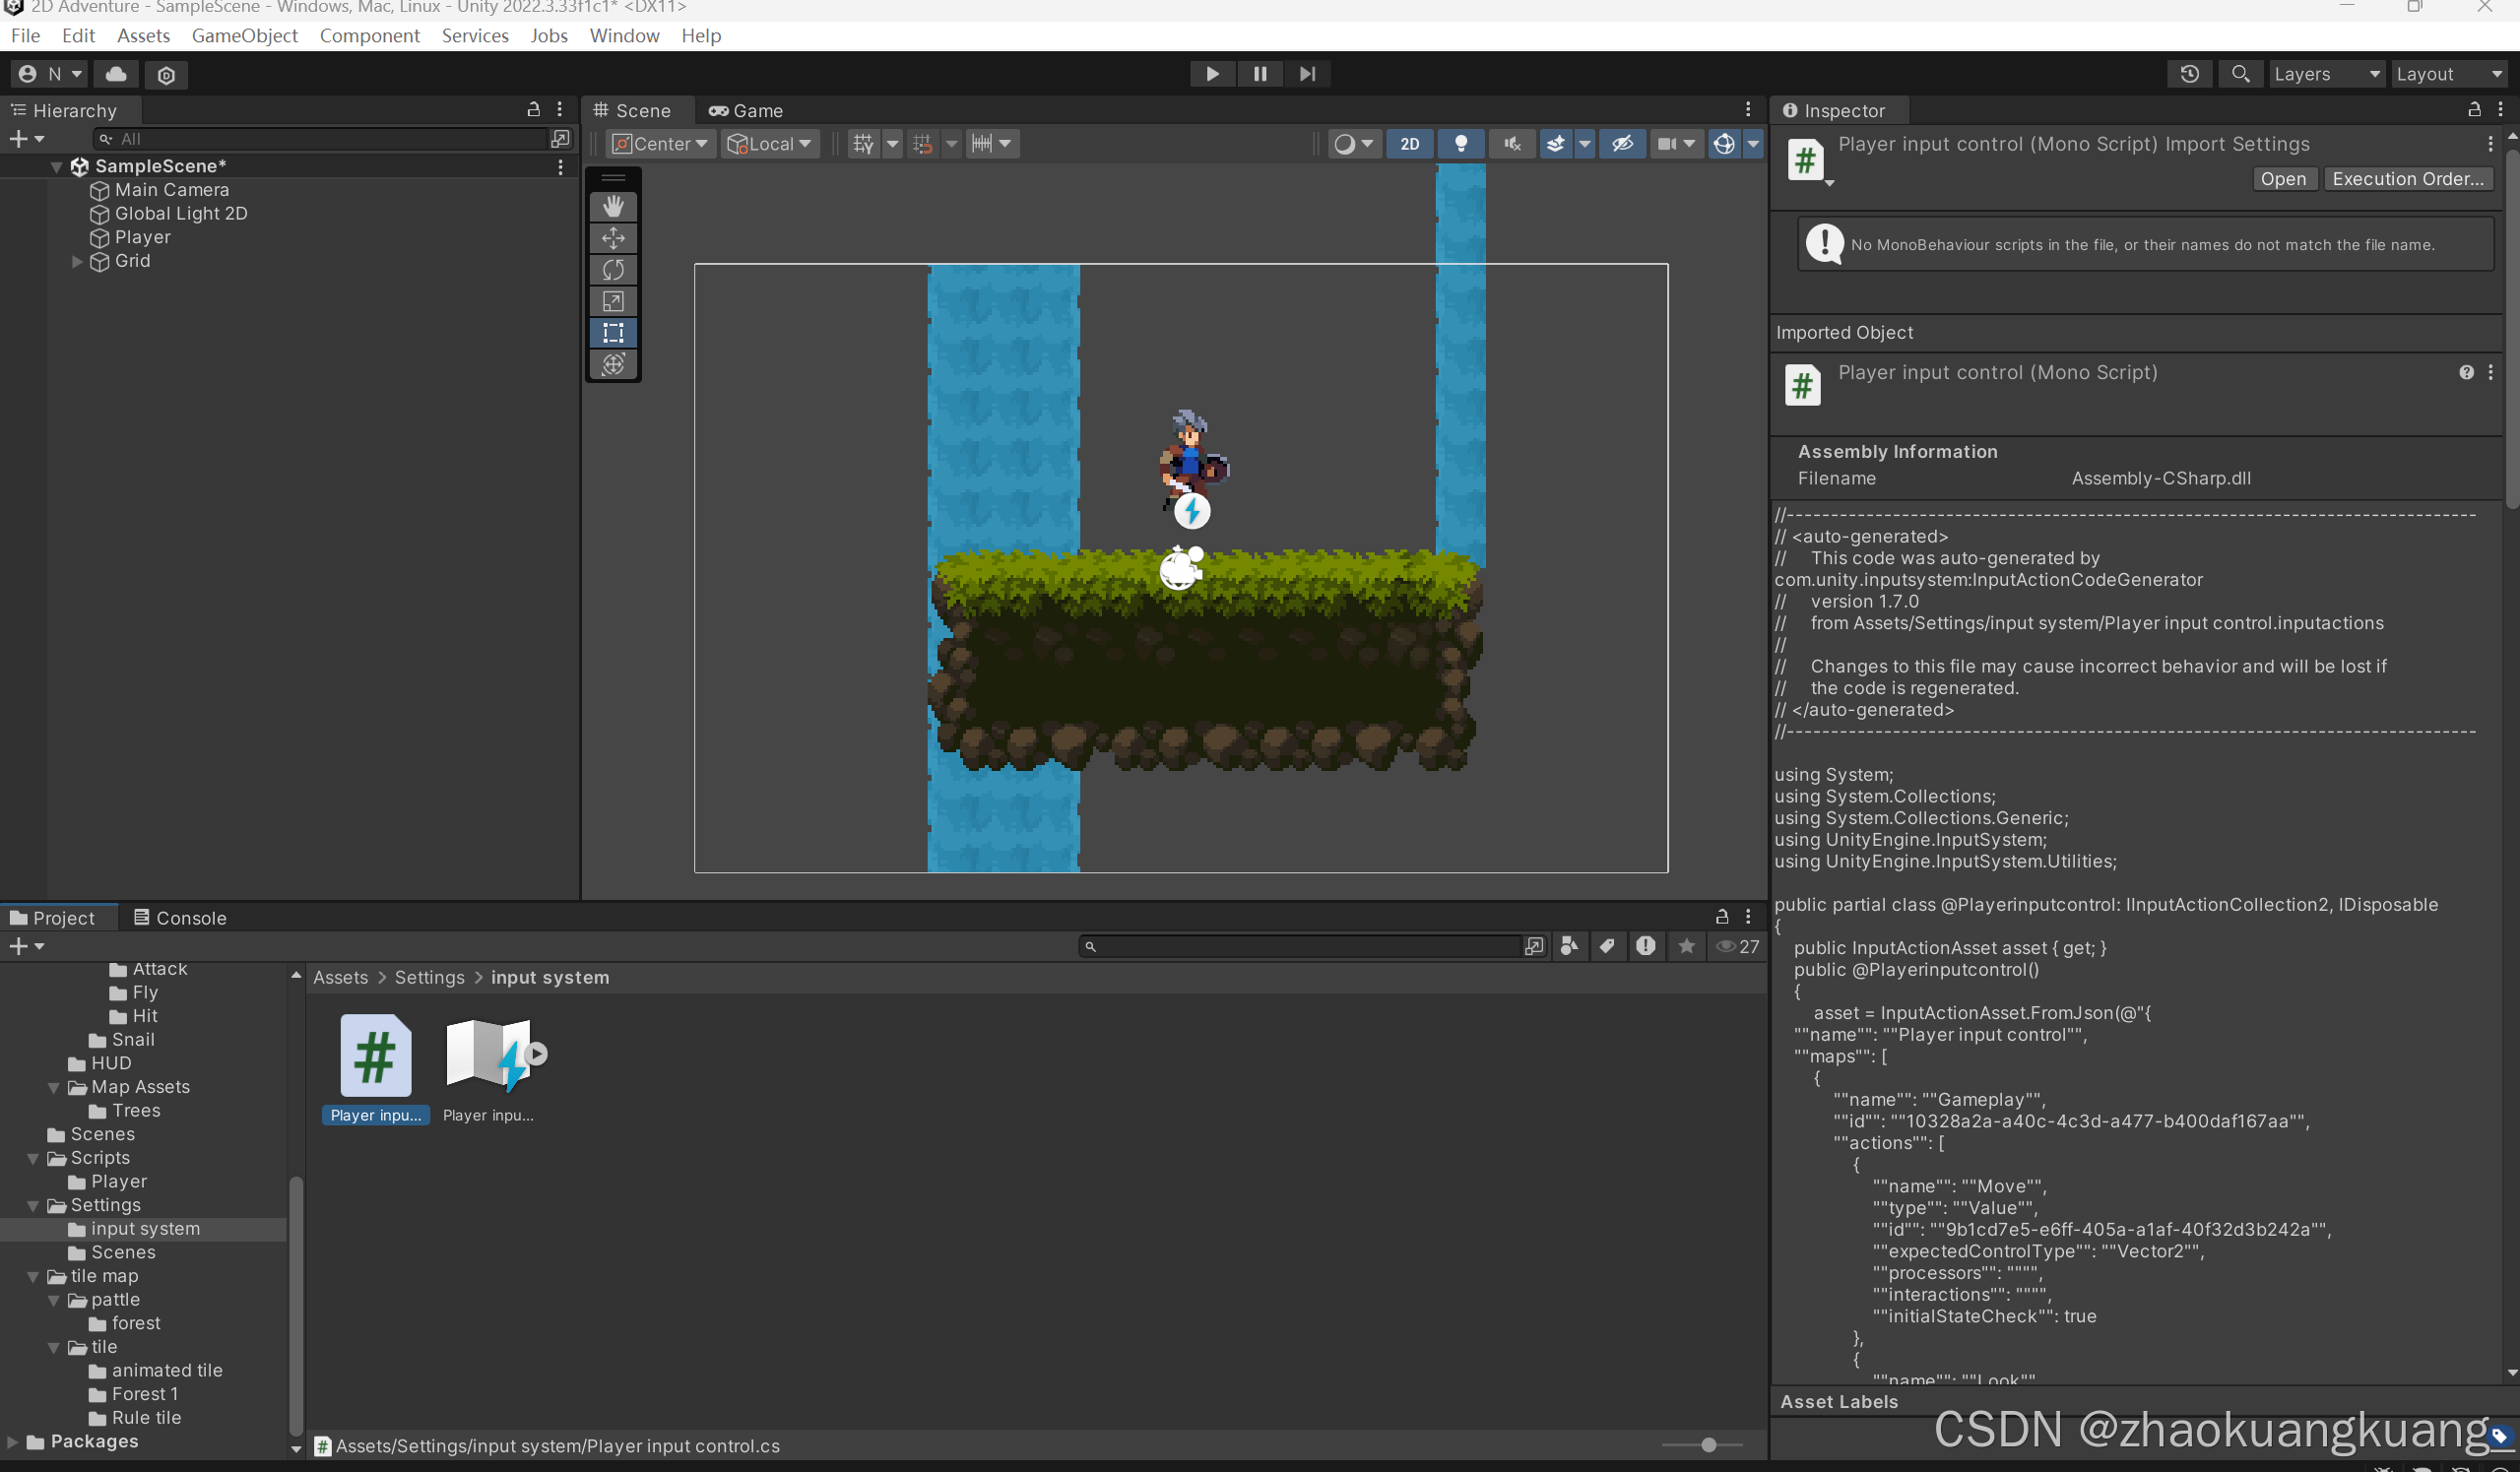Open the Center pivot mode dropdown
This screenshot has height=1472, width=2520.
click(660, 144)
